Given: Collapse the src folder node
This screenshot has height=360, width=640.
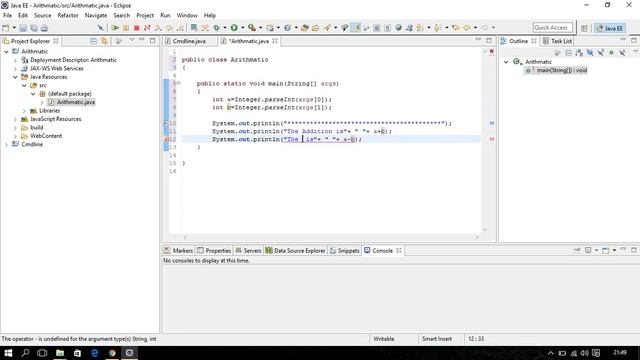Looking at the screenshot, I should pyautogui.click(x=24, y=86).
